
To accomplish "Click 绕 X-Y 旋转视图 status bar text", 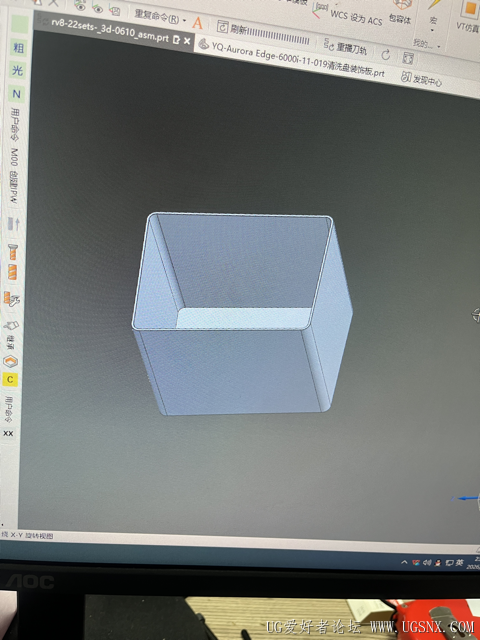I will 27,536.
